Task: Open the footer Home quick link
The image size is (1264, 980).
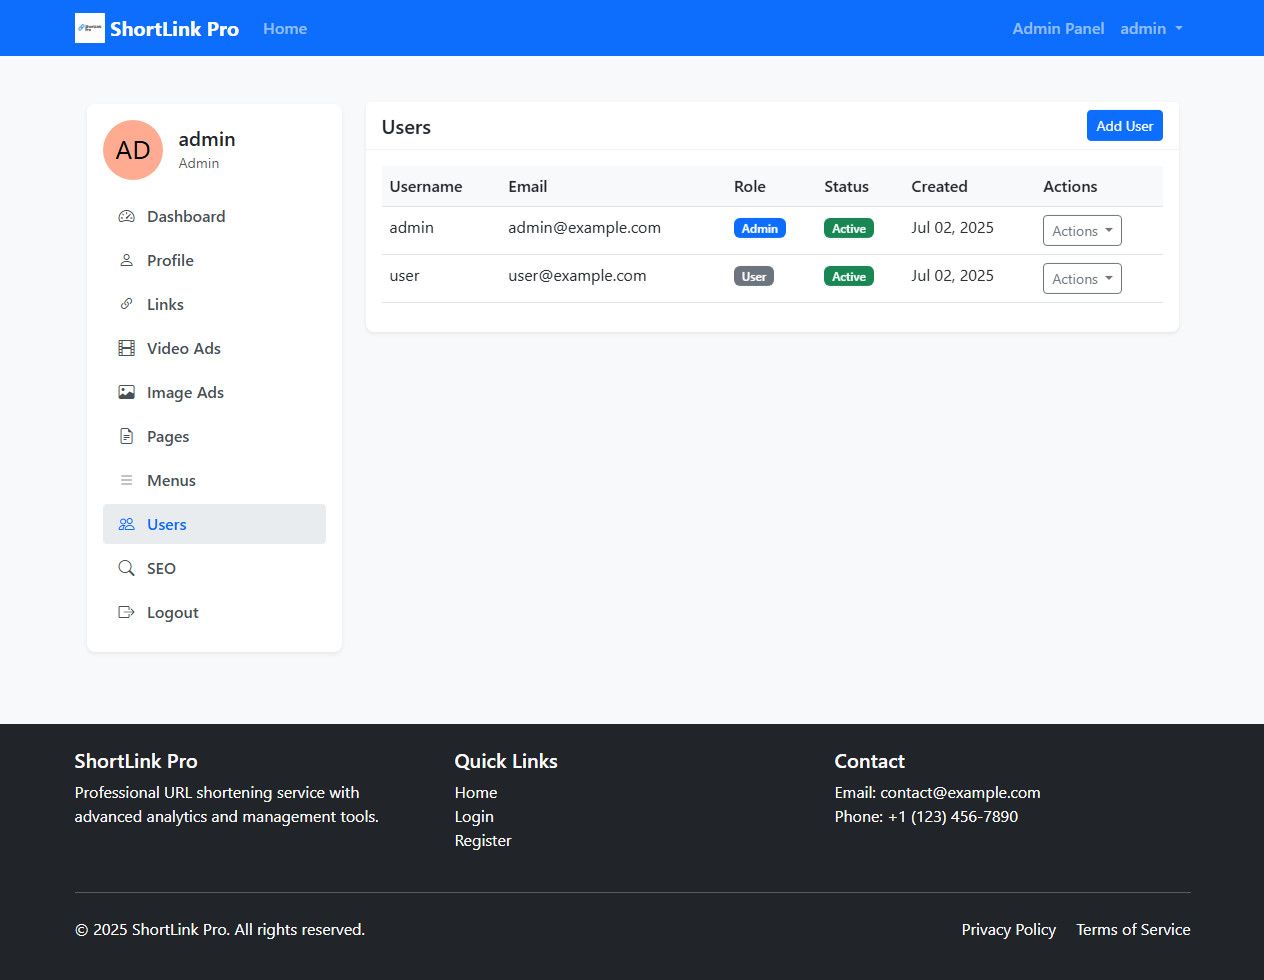Action: [x=476, y=792]
